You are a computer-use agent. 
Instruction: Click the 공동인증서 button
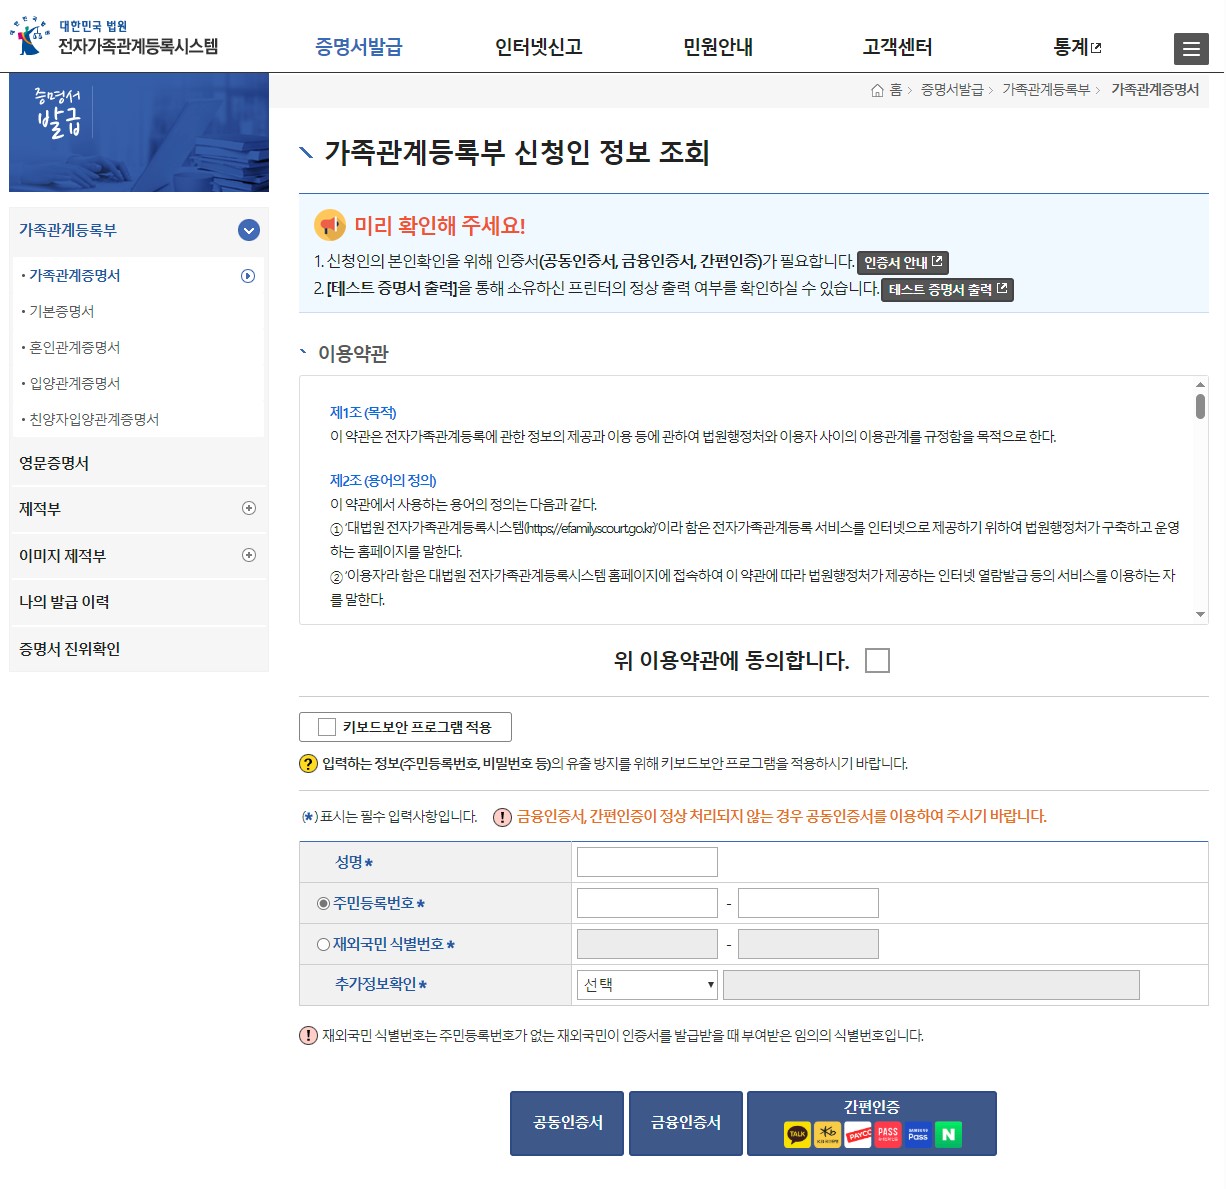(566, 1123)
